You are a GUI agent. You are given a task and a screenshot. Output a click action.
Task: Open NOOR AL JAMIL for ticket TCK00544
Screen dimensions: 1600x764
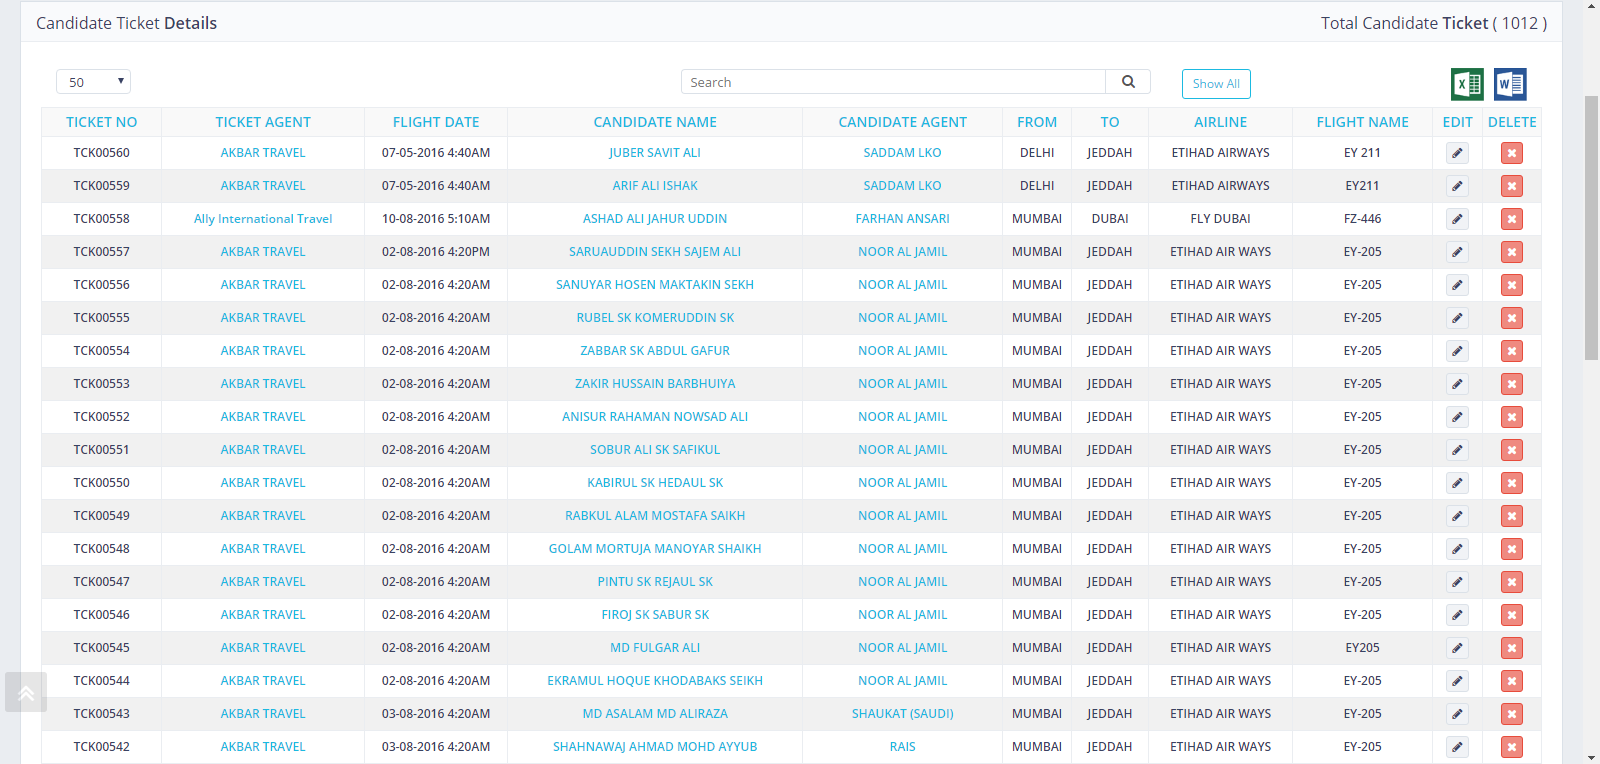coord(902,681)
